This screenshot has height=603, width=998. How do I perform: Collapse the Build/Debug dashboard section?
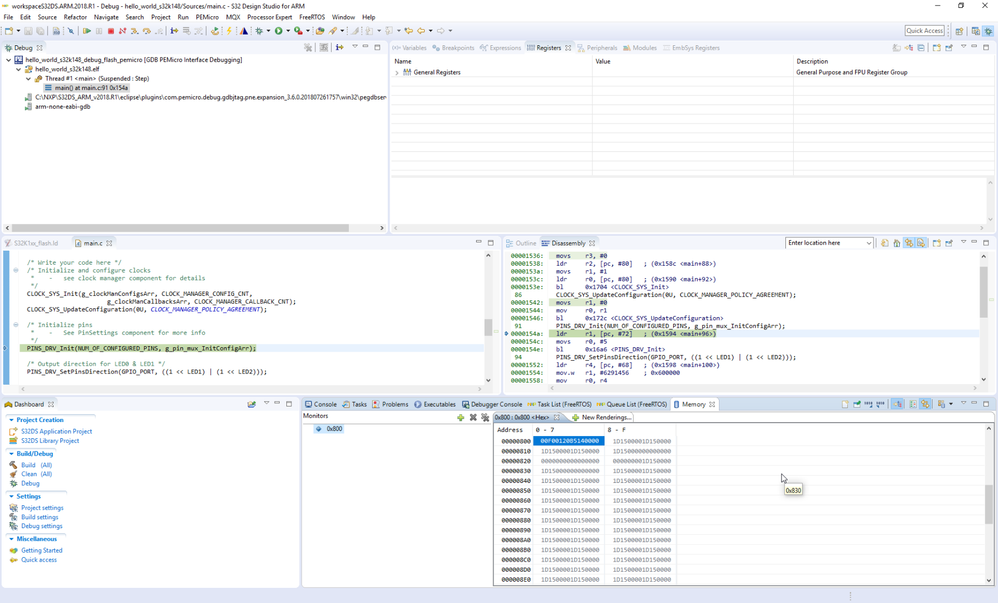pos(11,454)
